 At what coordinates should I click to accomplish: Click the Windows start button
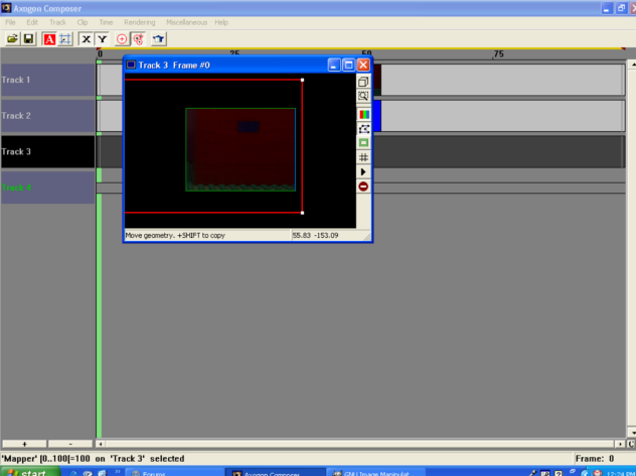coord(29,472)
